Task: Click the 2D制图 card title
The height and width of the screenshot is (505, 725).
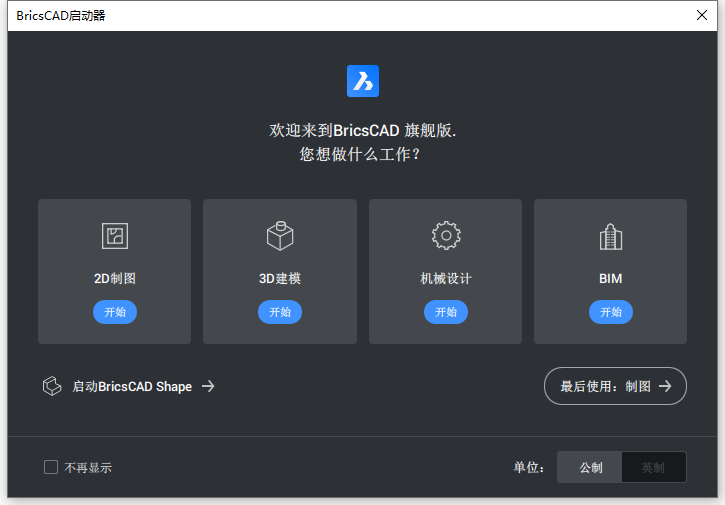Action: click(x=115, y=278)
